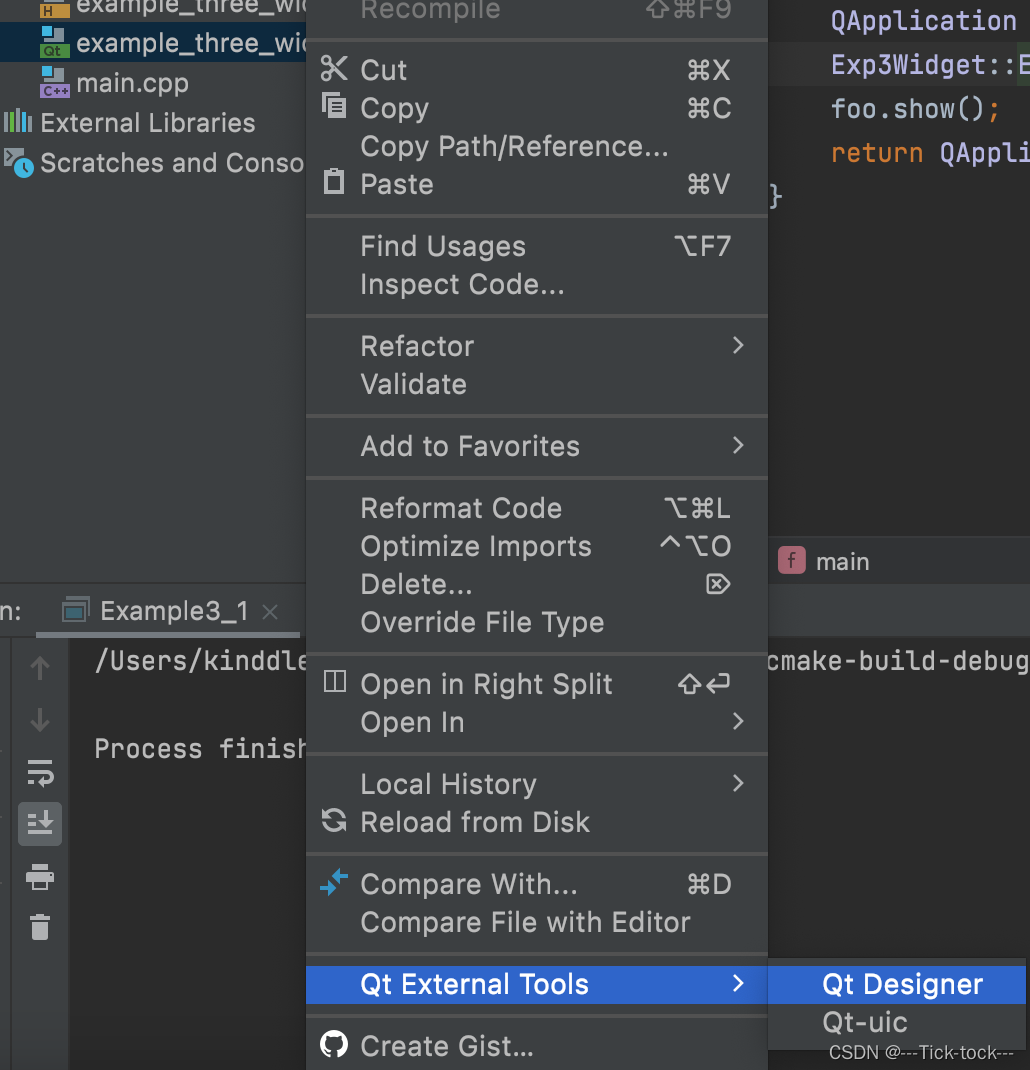Click the Copy icon in the context menu
The width and height of the screenshot is (1030, 1070).
(334, 108)
